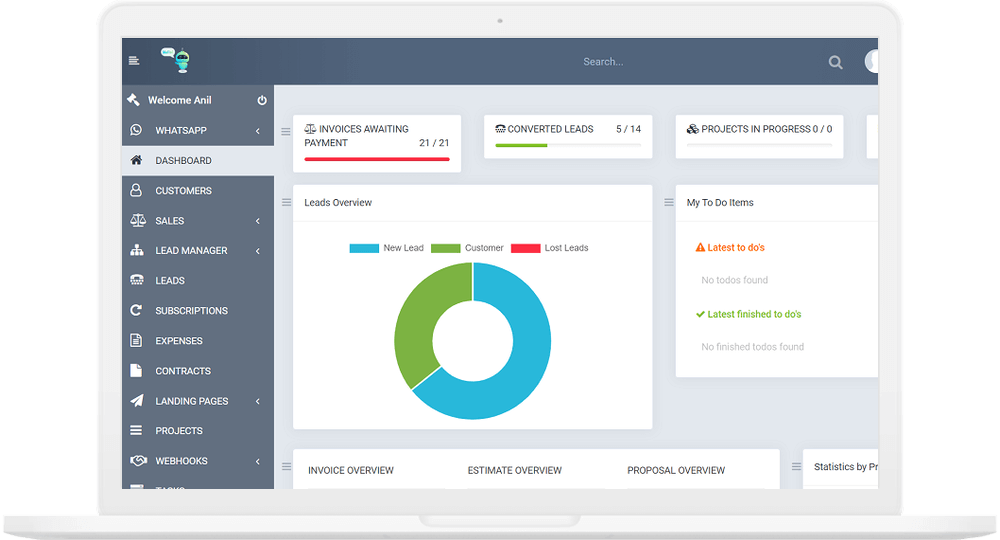Click the robot logo in the header
The image size is (1000, 540).
[x=176, y=60]
